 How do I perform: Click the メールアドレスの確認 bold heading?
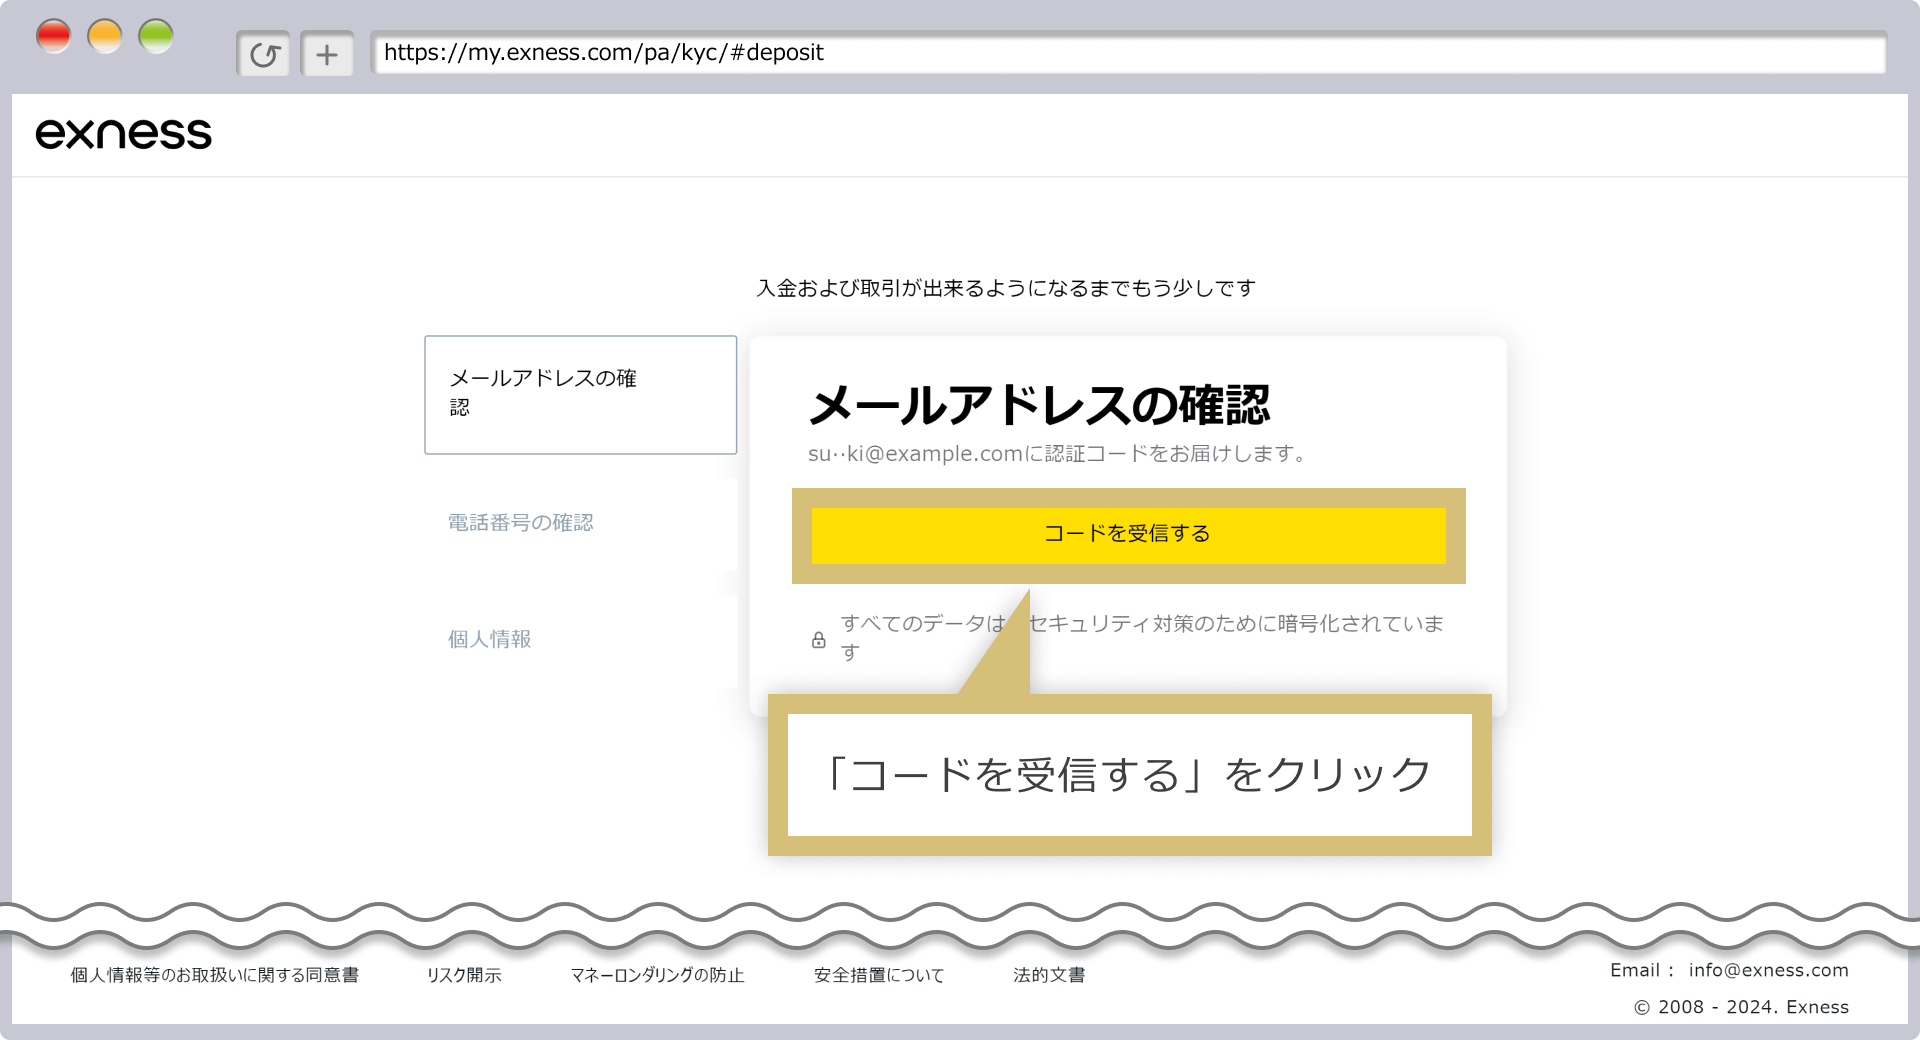pos(1039,405)
